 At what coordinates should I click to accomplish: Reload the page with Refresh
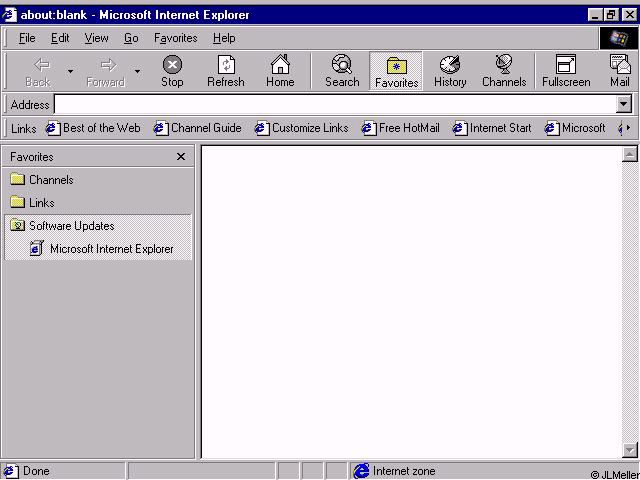(226, 71)
